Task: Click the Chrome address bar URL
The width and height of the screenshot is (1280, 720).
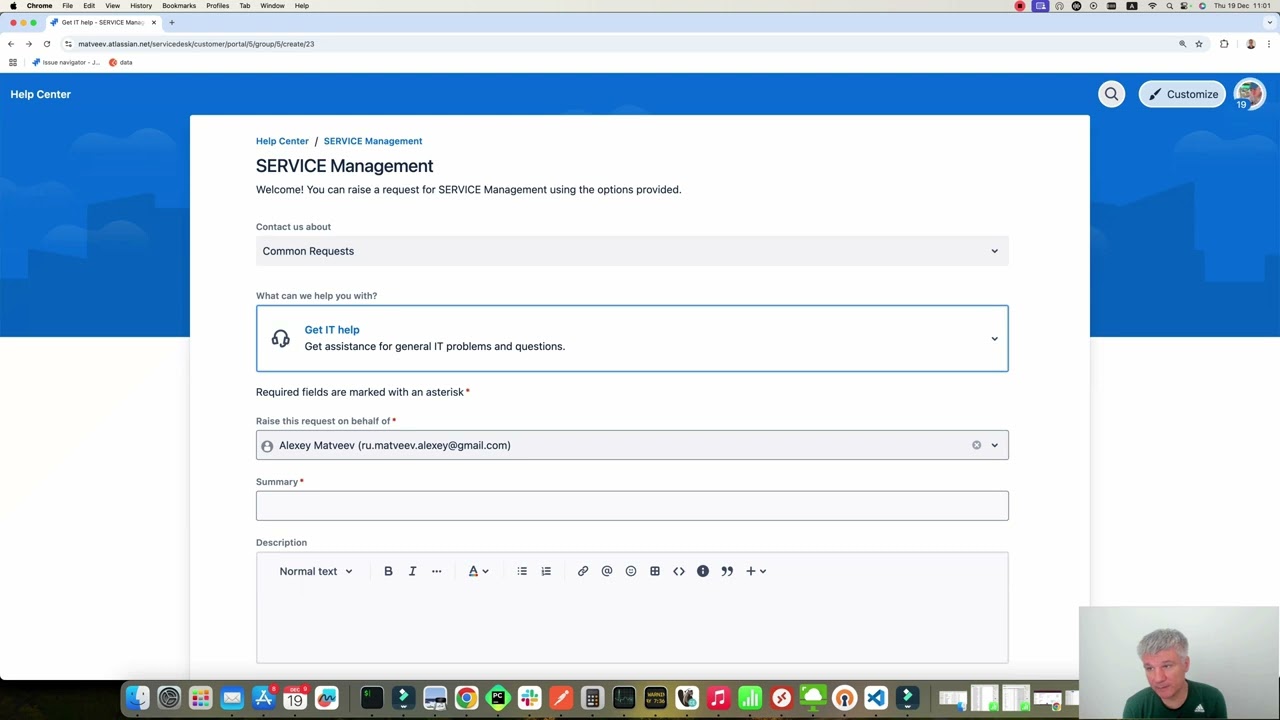Action: [x=196, y=44]
